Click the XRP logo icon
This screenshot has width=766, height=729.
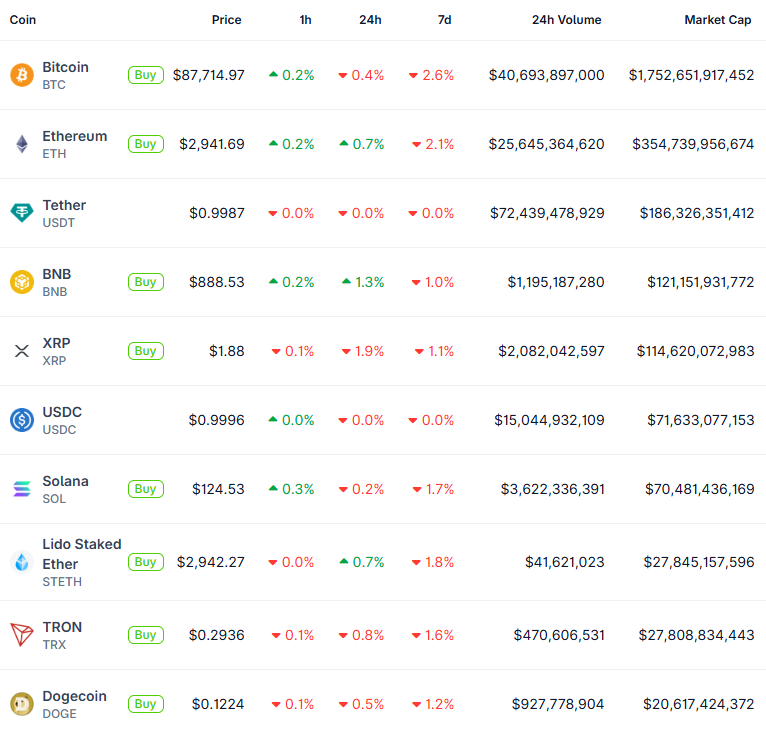tap(21, 351)
